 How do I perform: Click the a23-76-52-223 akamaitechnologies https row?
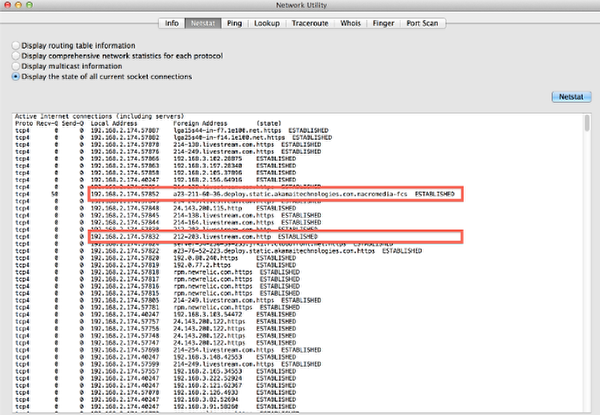pyautogui.click(x=218, y=251)
